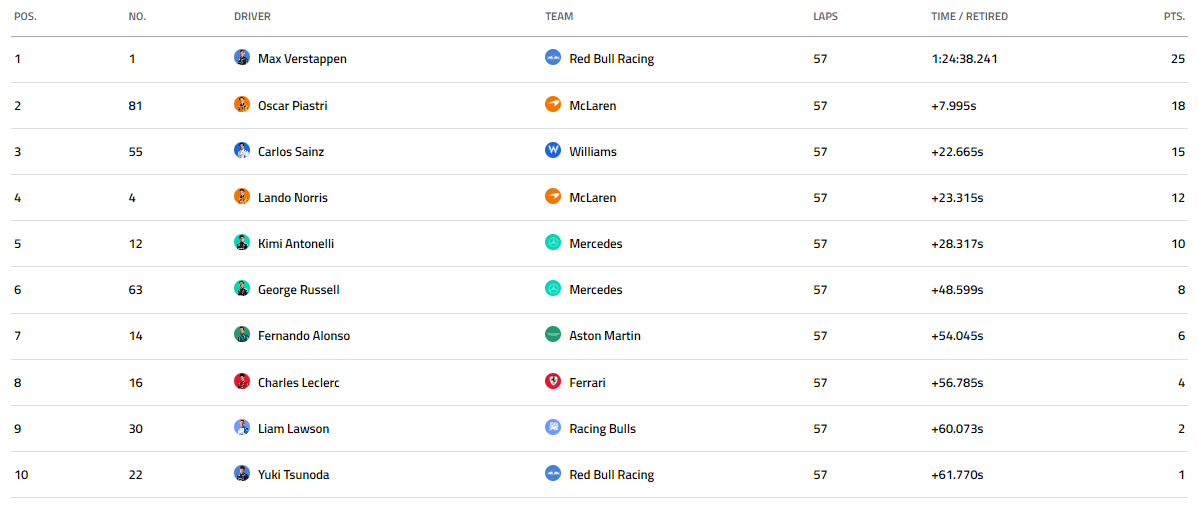Click Yuki Tsunoda's Red Bull logo
The image size is (1198, 508).
(x=553, y=474)
